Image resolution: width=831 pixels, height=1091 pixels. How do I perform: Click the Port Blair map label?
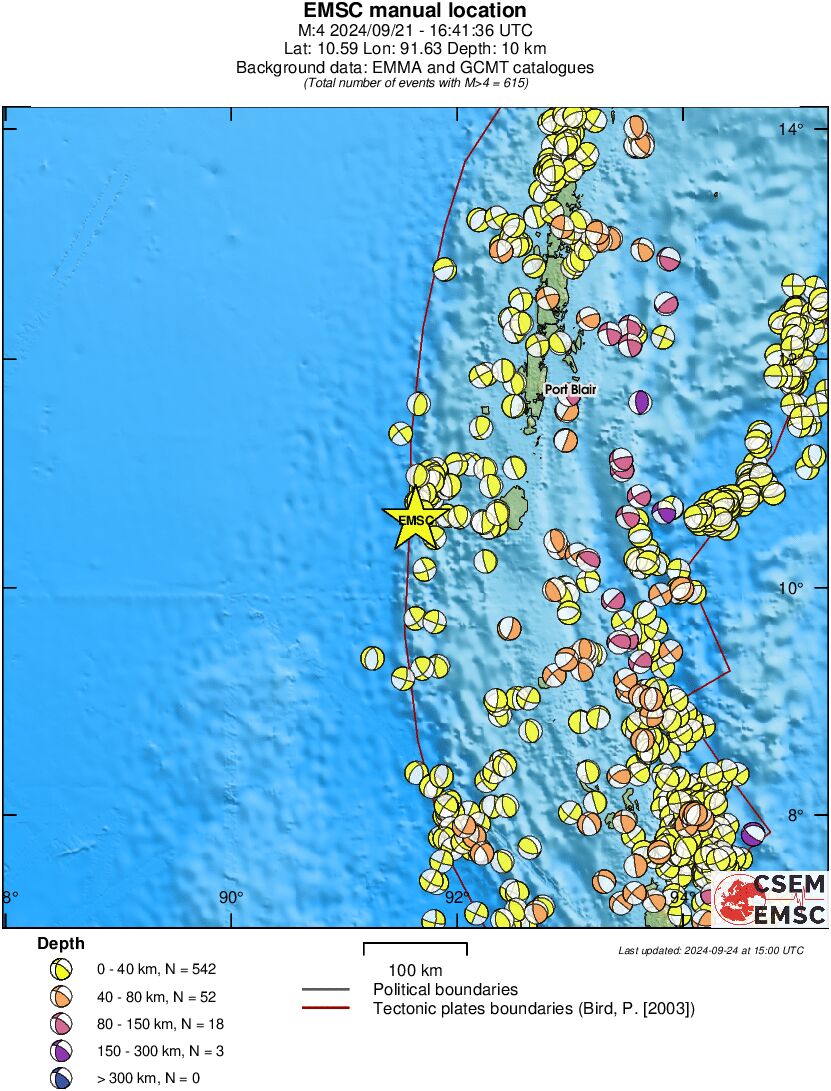(x=570, y=389)
